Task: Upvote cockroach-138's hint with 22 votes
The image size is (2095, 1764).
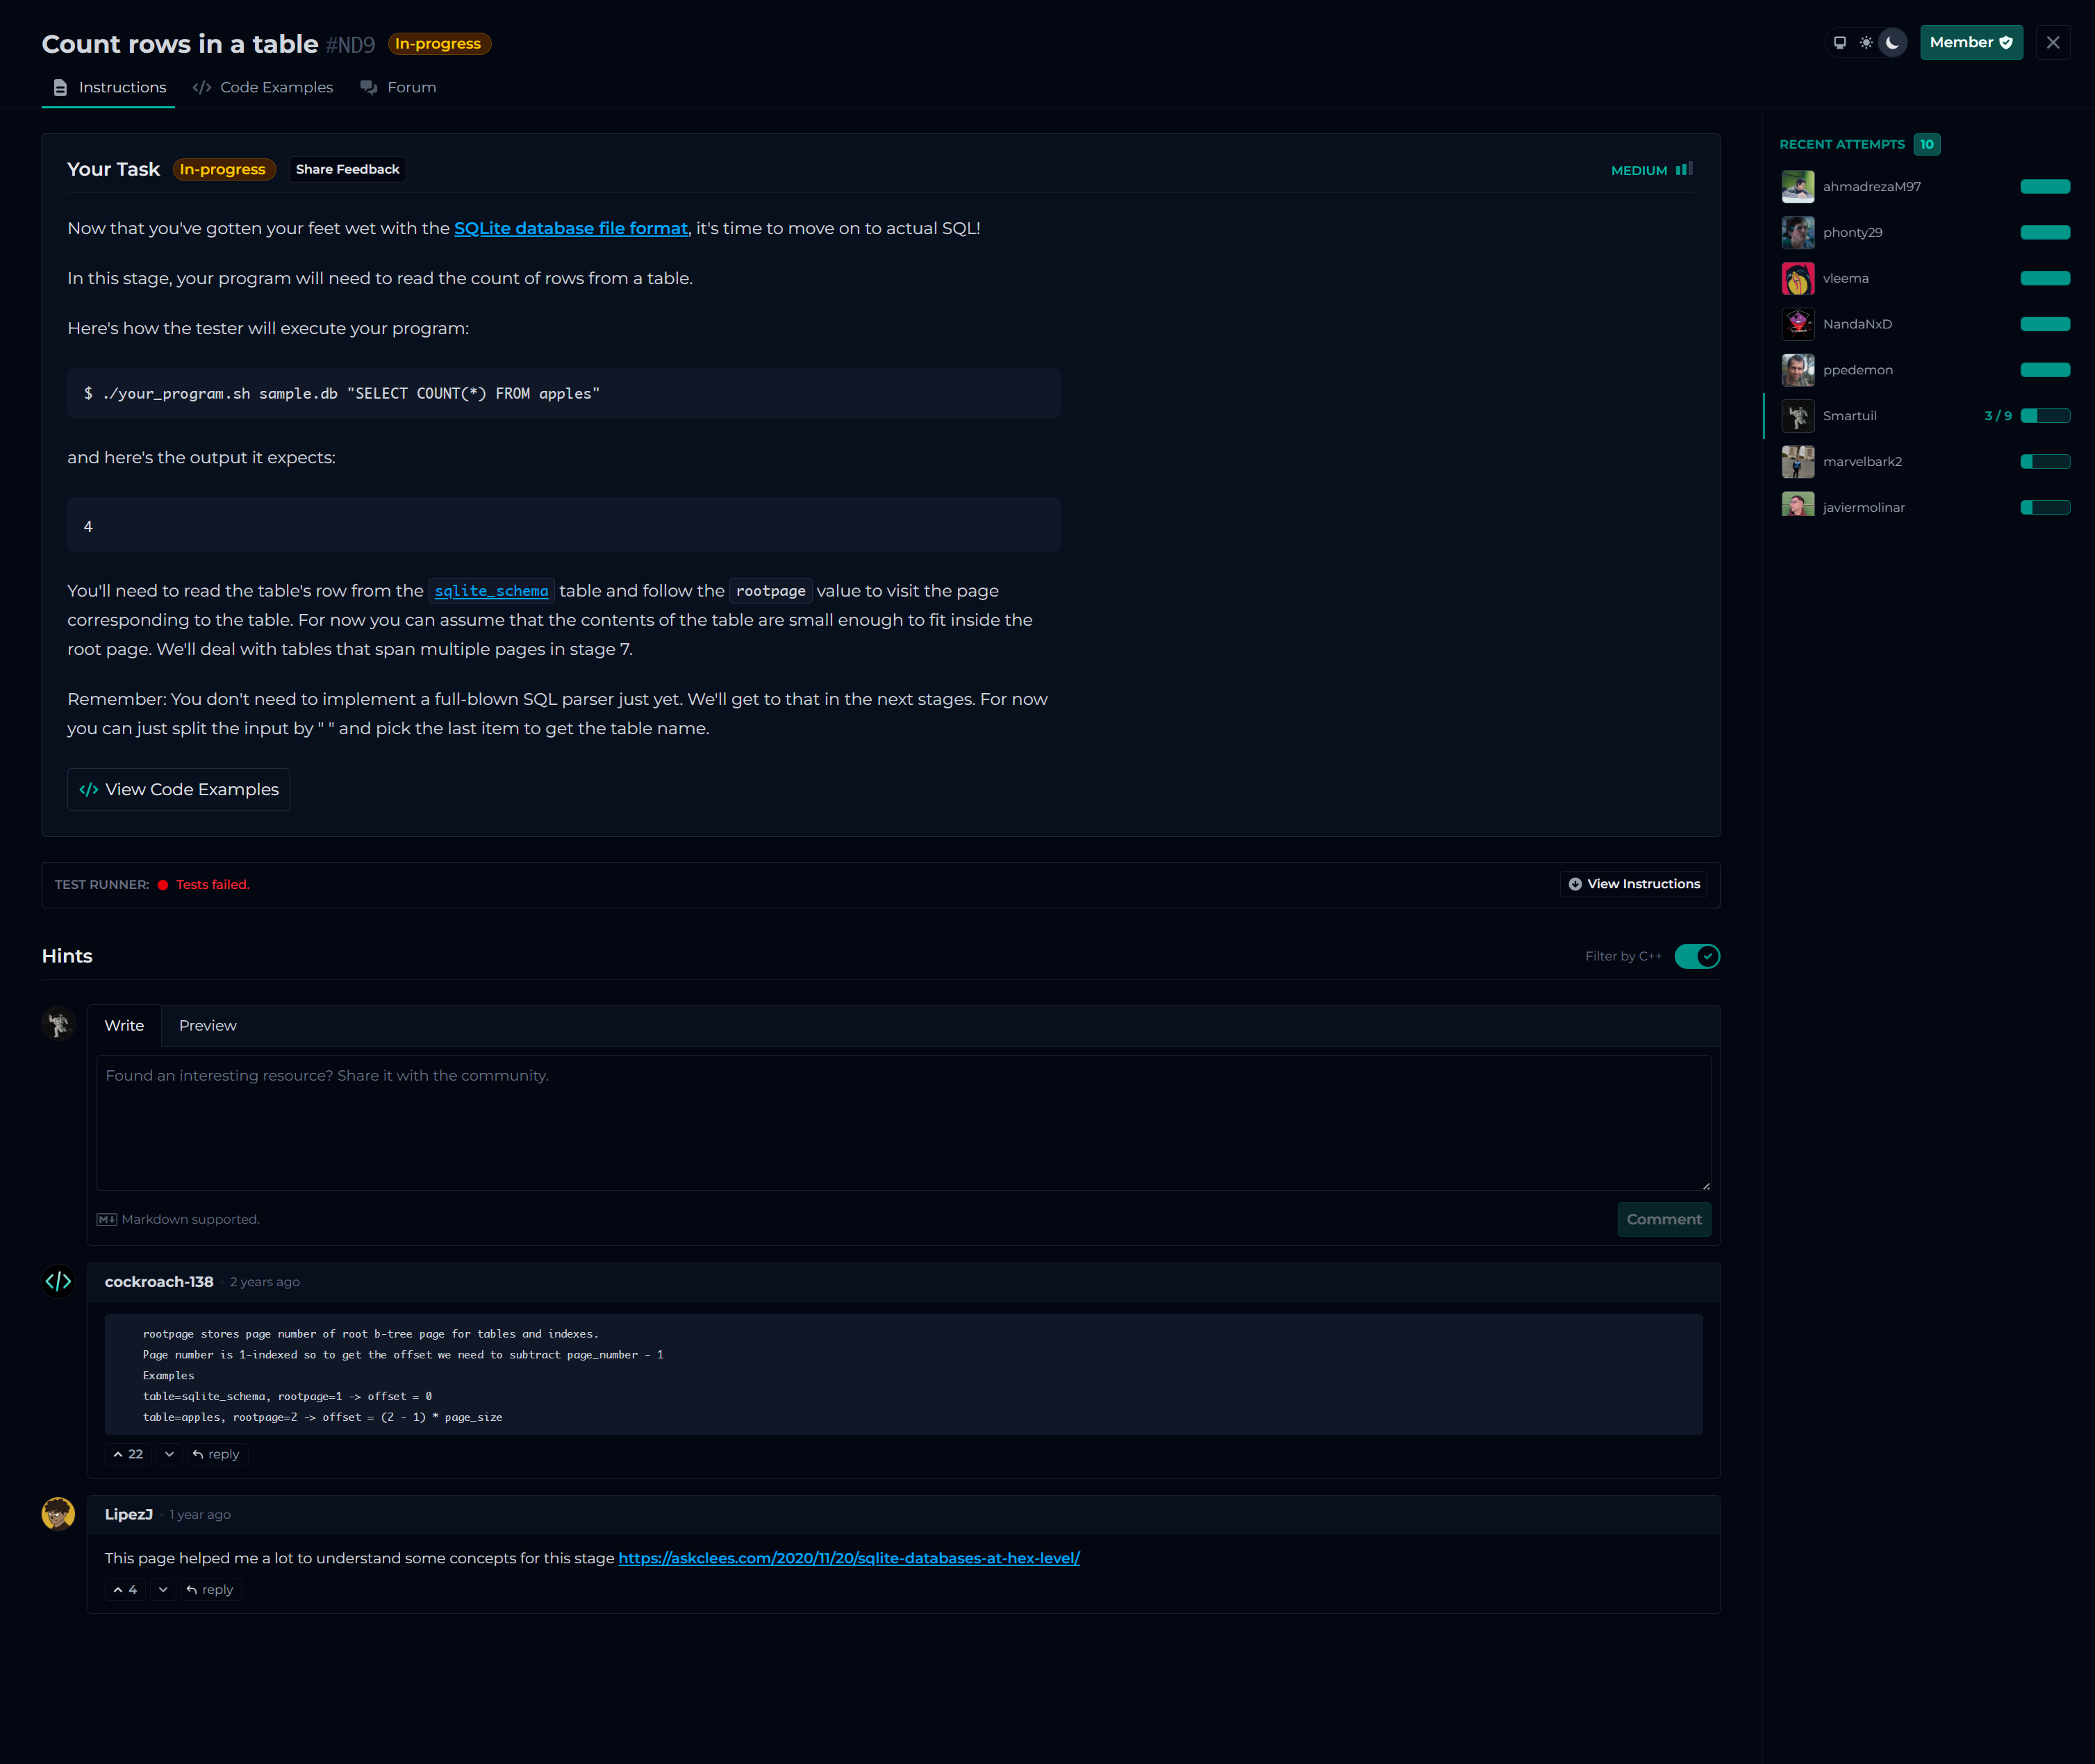Action: pos(128,1454)
